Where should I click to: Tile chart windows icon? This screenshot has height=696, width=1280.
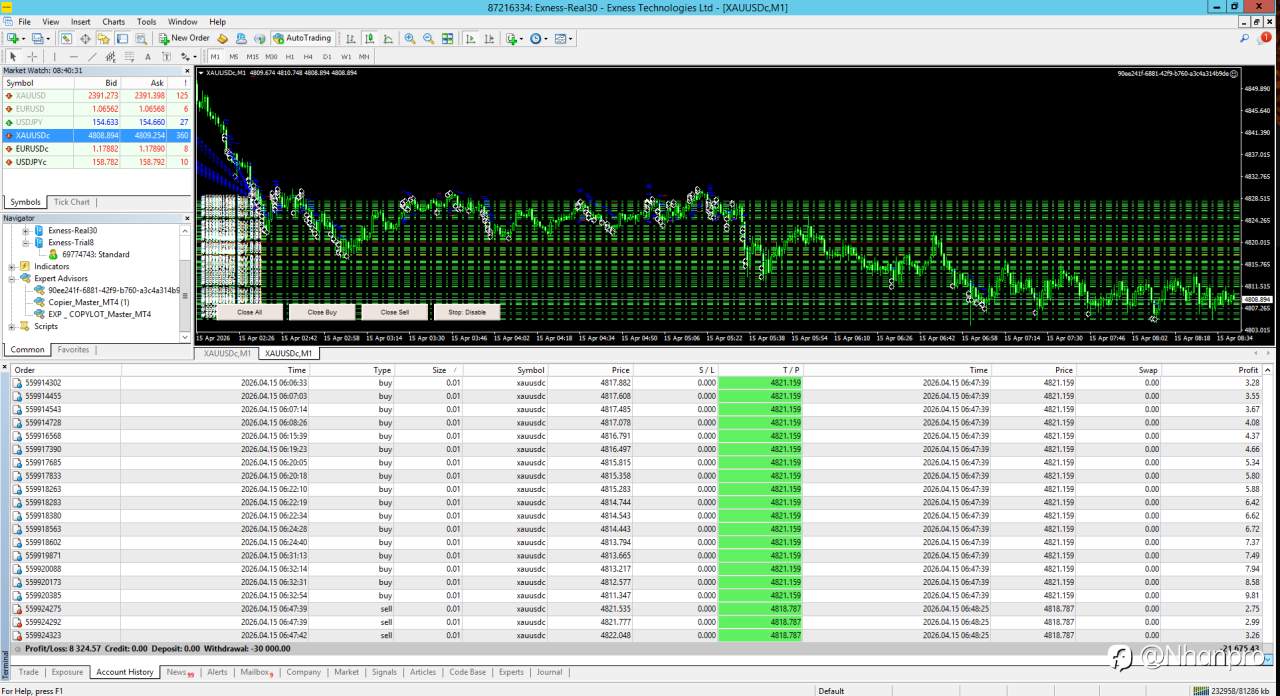coord(447,38)
